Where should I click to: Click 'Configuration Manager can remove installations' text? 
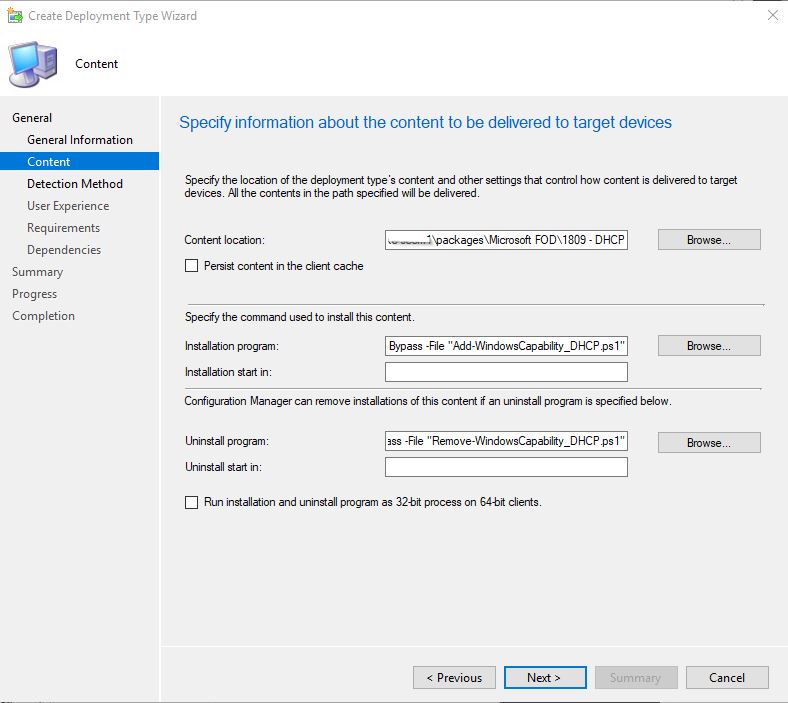click(428, 401)
